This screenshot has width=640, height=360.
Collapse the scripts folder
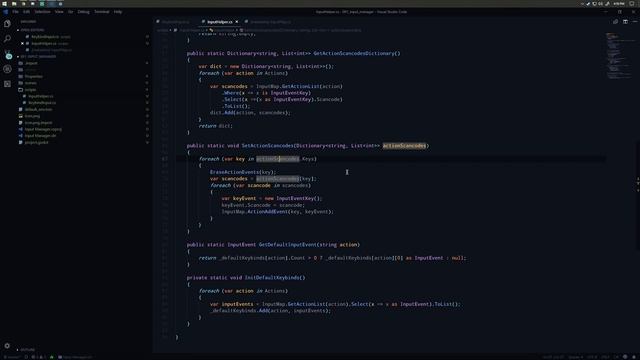coord(31,90)
